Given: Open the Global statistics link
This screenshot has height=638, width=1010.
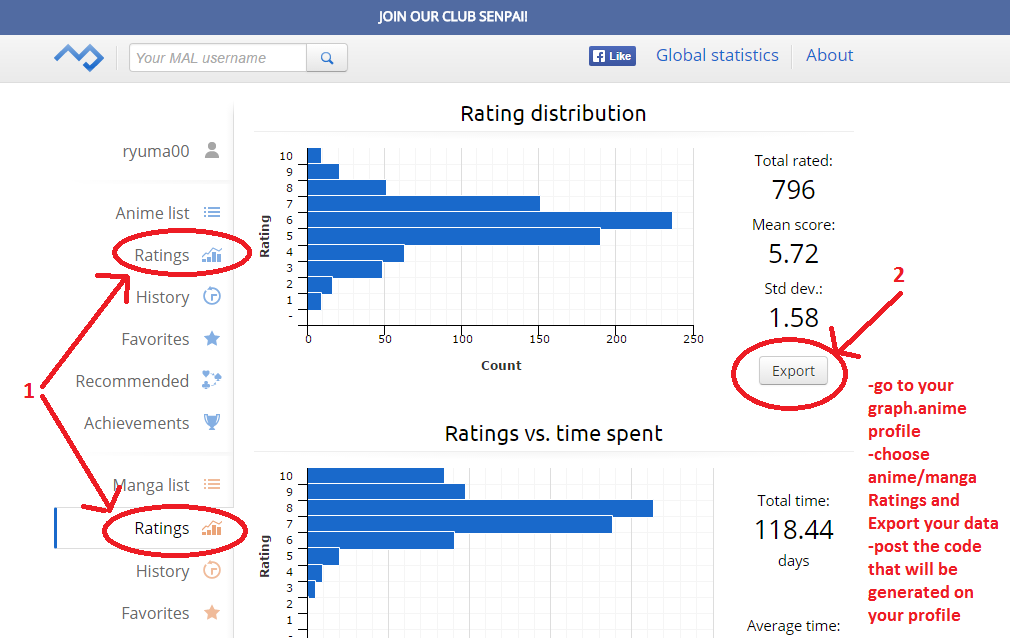Looking at the screenshot, I should point(717,56).
